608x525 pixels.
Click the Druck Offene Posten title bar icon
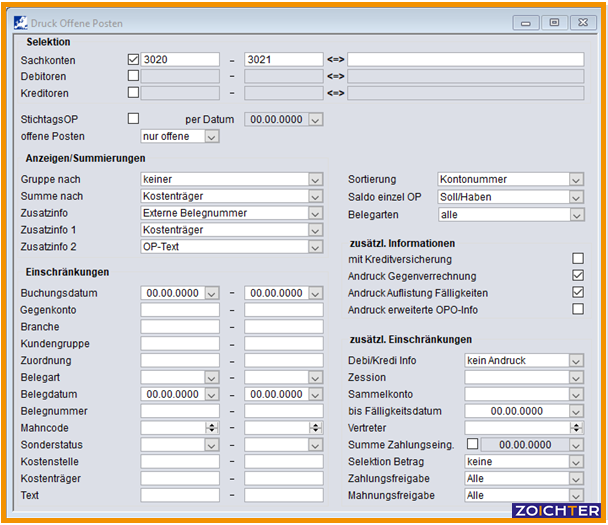[x=21, y=21]
